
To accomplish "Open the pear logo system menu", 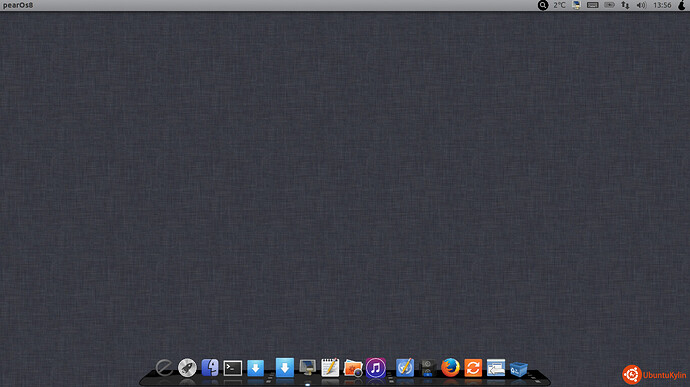I will pos(682,5).
